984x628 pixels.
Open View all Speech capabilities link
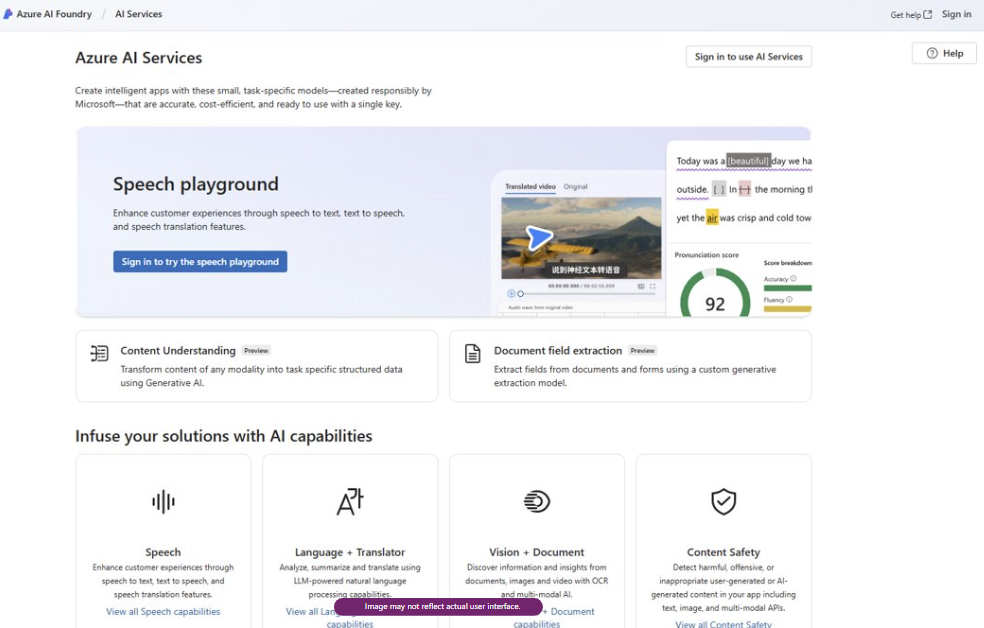[163, 611]
